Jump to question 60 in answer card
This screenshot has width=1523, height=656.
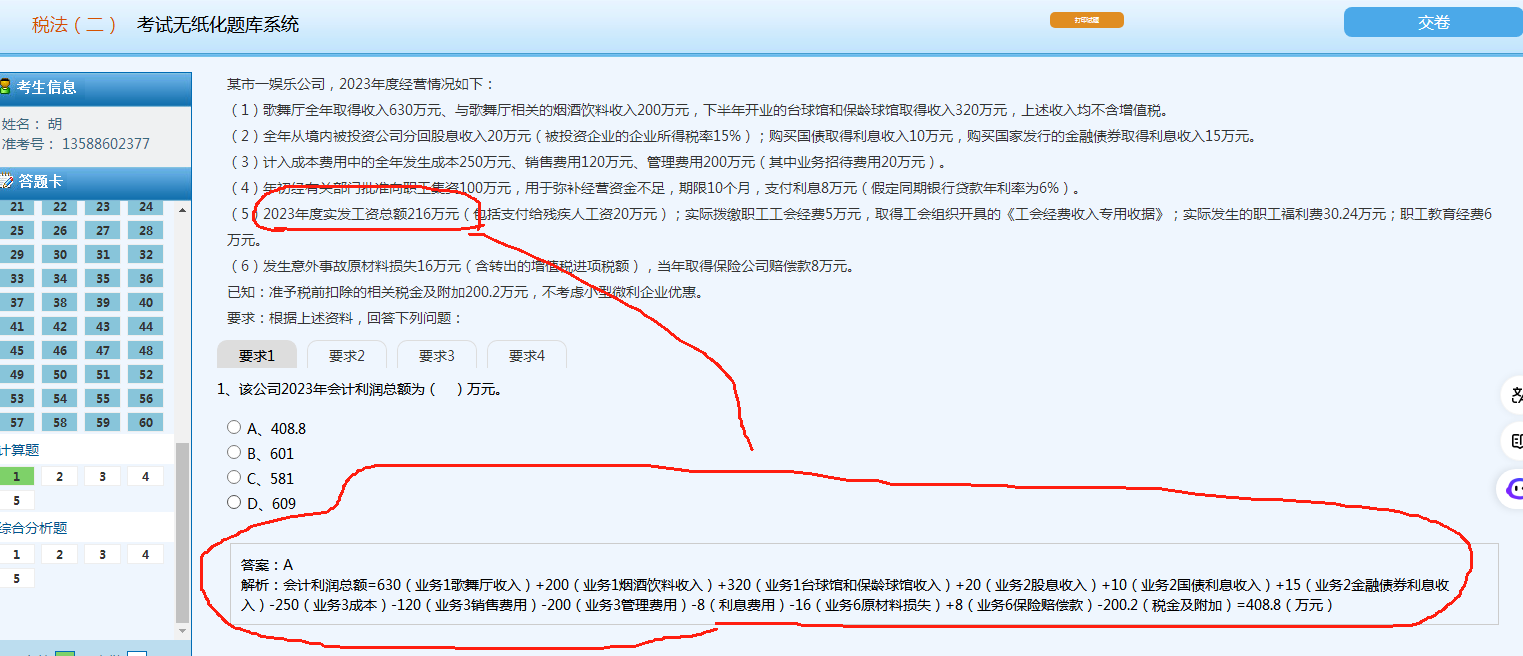(x=146, y=422)
